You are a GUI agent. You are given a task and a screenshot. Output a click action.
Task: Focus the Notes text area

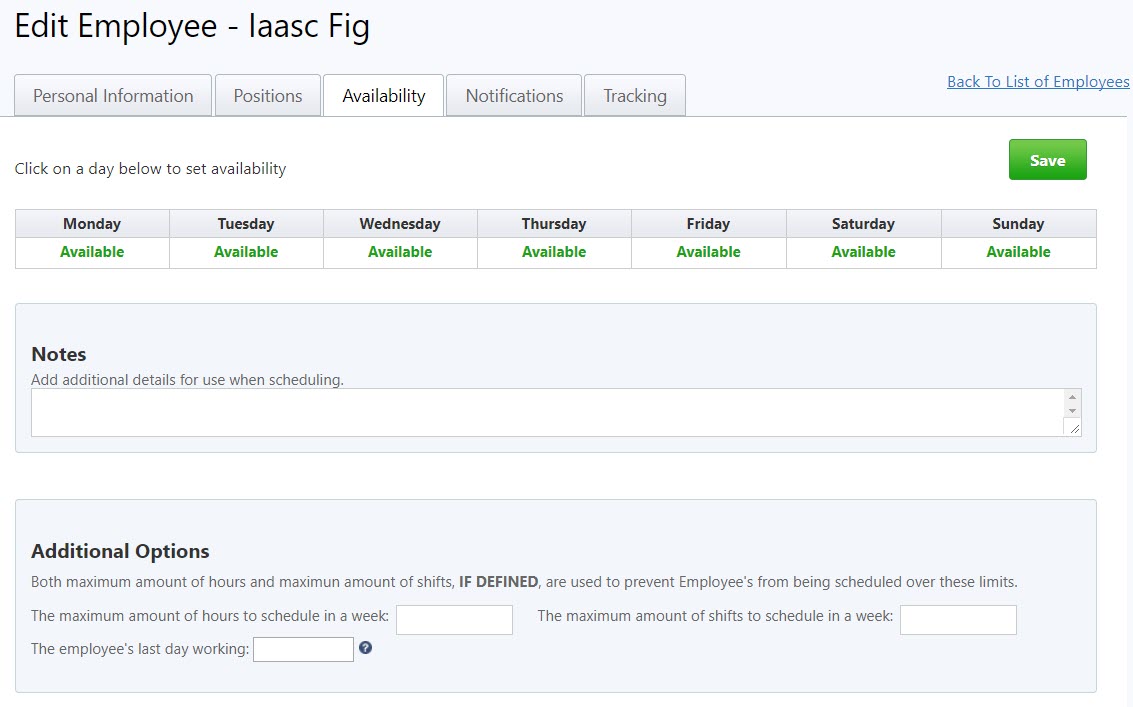545,412
